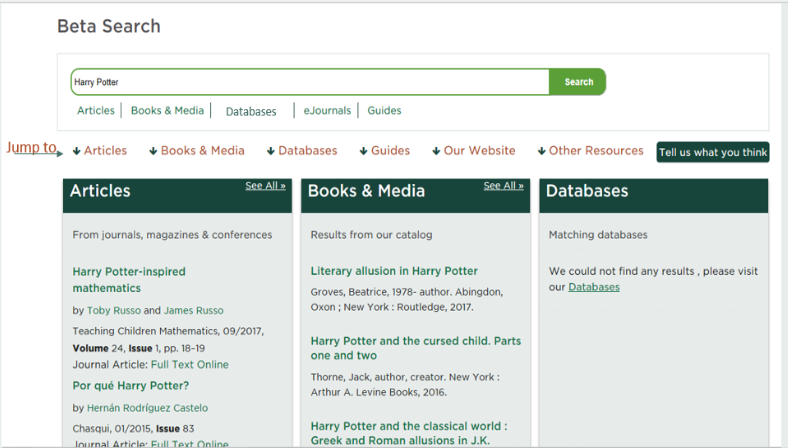Open Full Text Online for Teaching Children Mathematics
Screen dimensions: 788x448
[x=190, y=365]
